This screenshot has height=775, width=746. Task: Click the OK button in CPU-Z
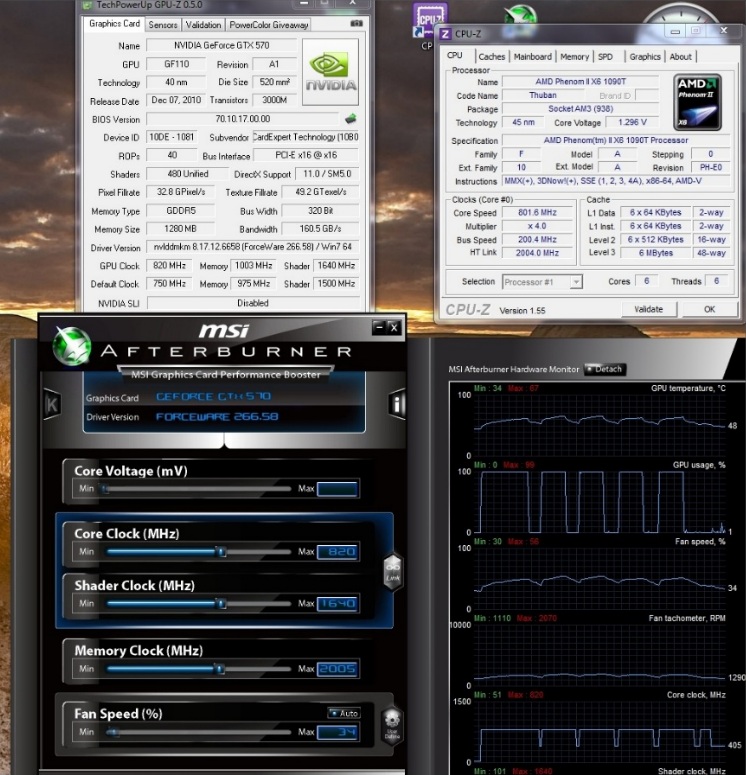coord(709,309)
